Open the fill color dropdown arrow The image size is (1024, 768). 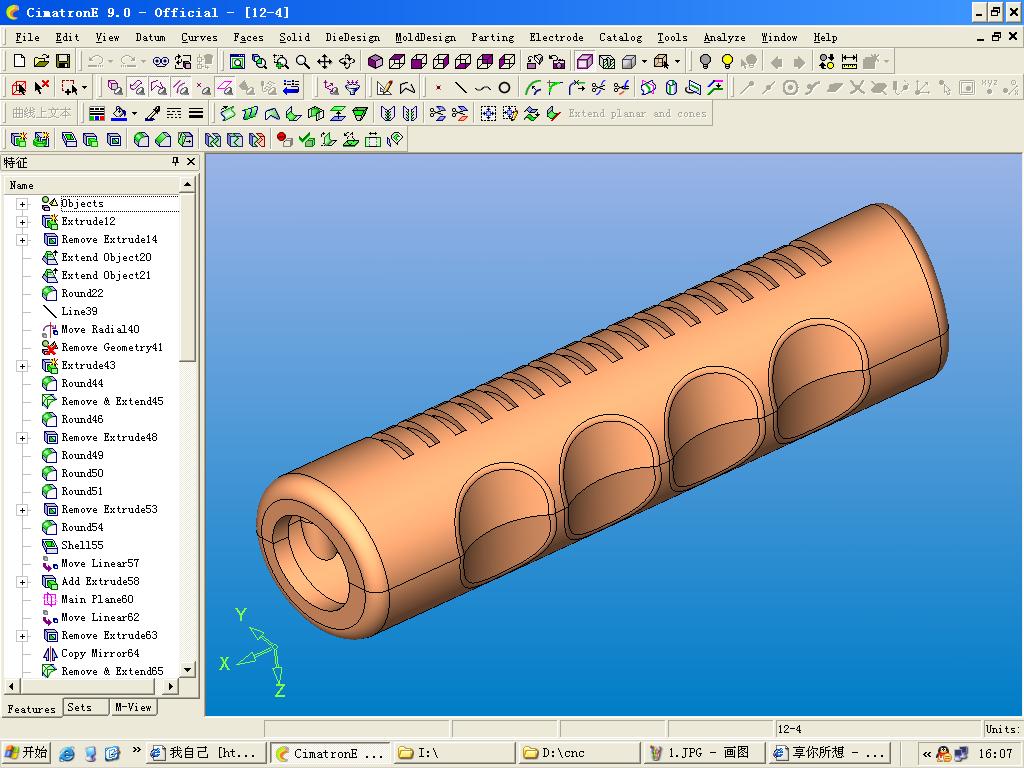pyautogui.click(x=134, y=114)
